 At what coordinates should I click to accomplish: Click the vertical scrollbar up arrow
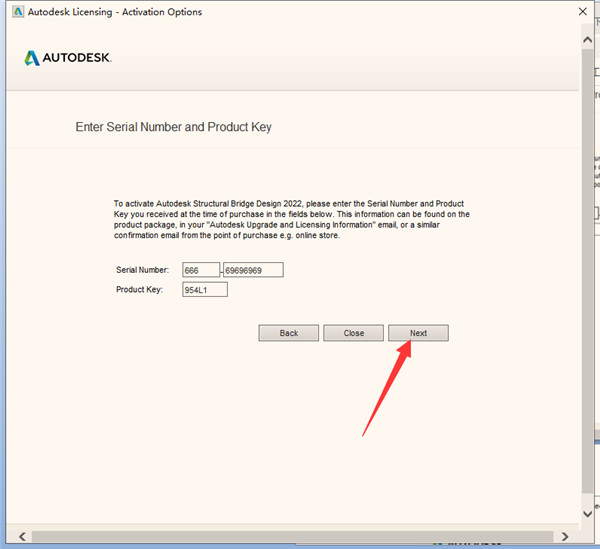tap(587, 40)
